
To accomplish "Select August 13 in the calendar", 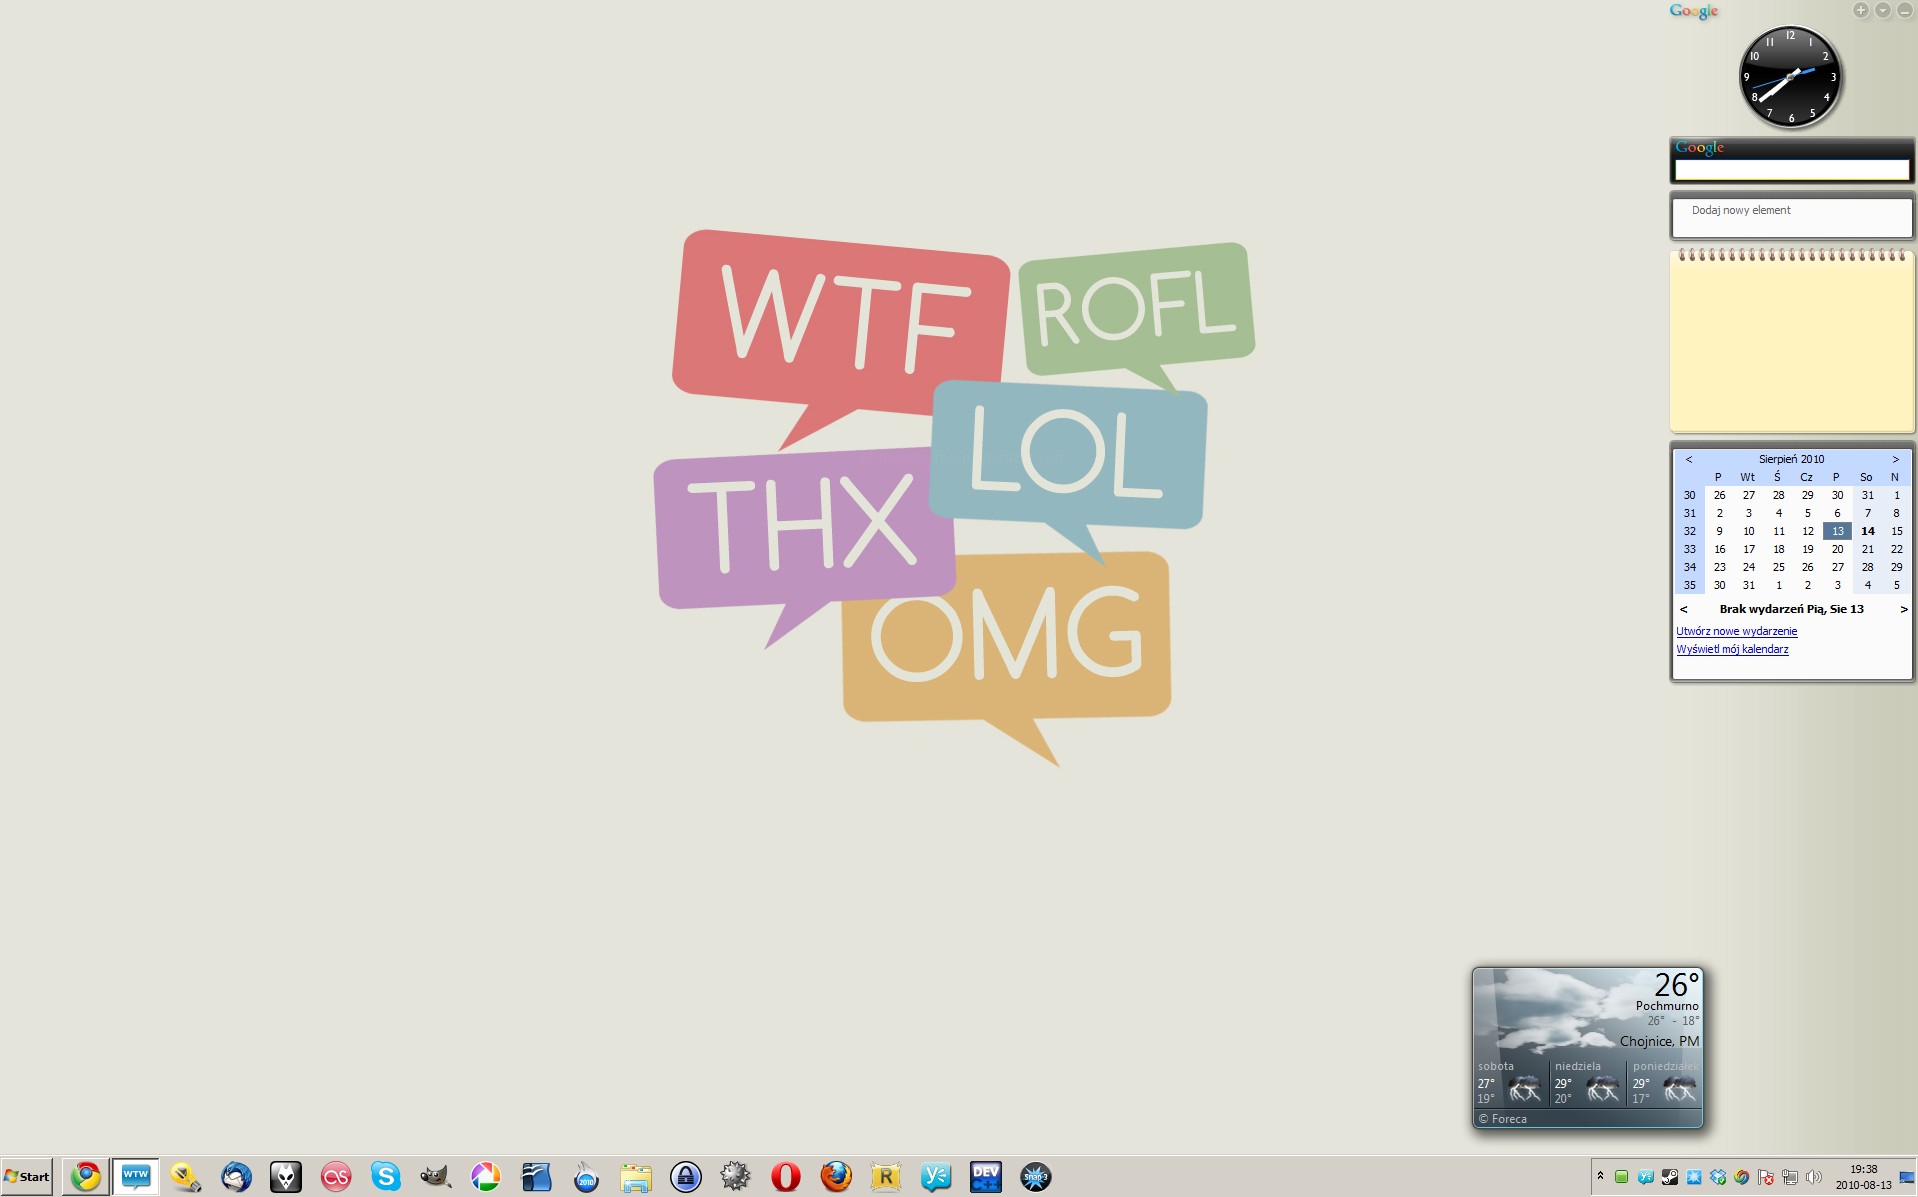I will coord(1837,531).
